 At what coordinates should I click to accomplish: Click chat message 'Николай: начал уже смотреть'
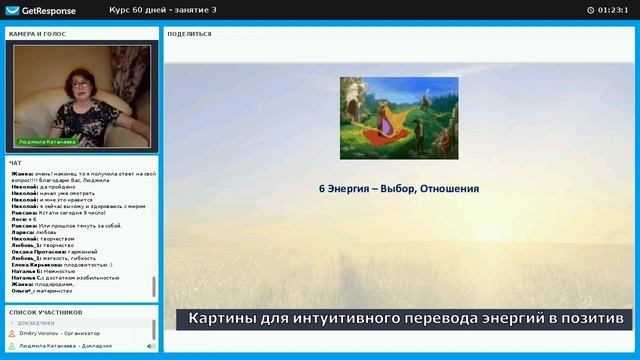tap(53, 193)
